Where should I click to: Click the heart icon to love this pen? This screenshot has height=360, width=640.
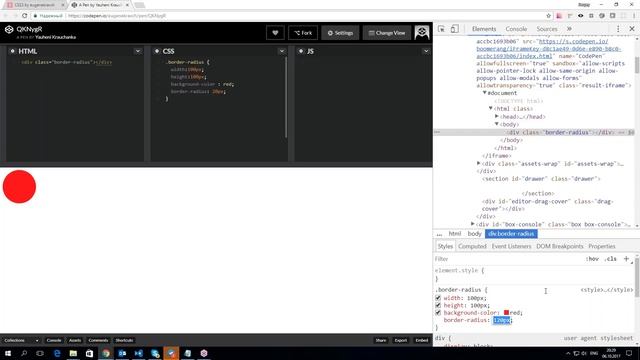coord(275,33)
